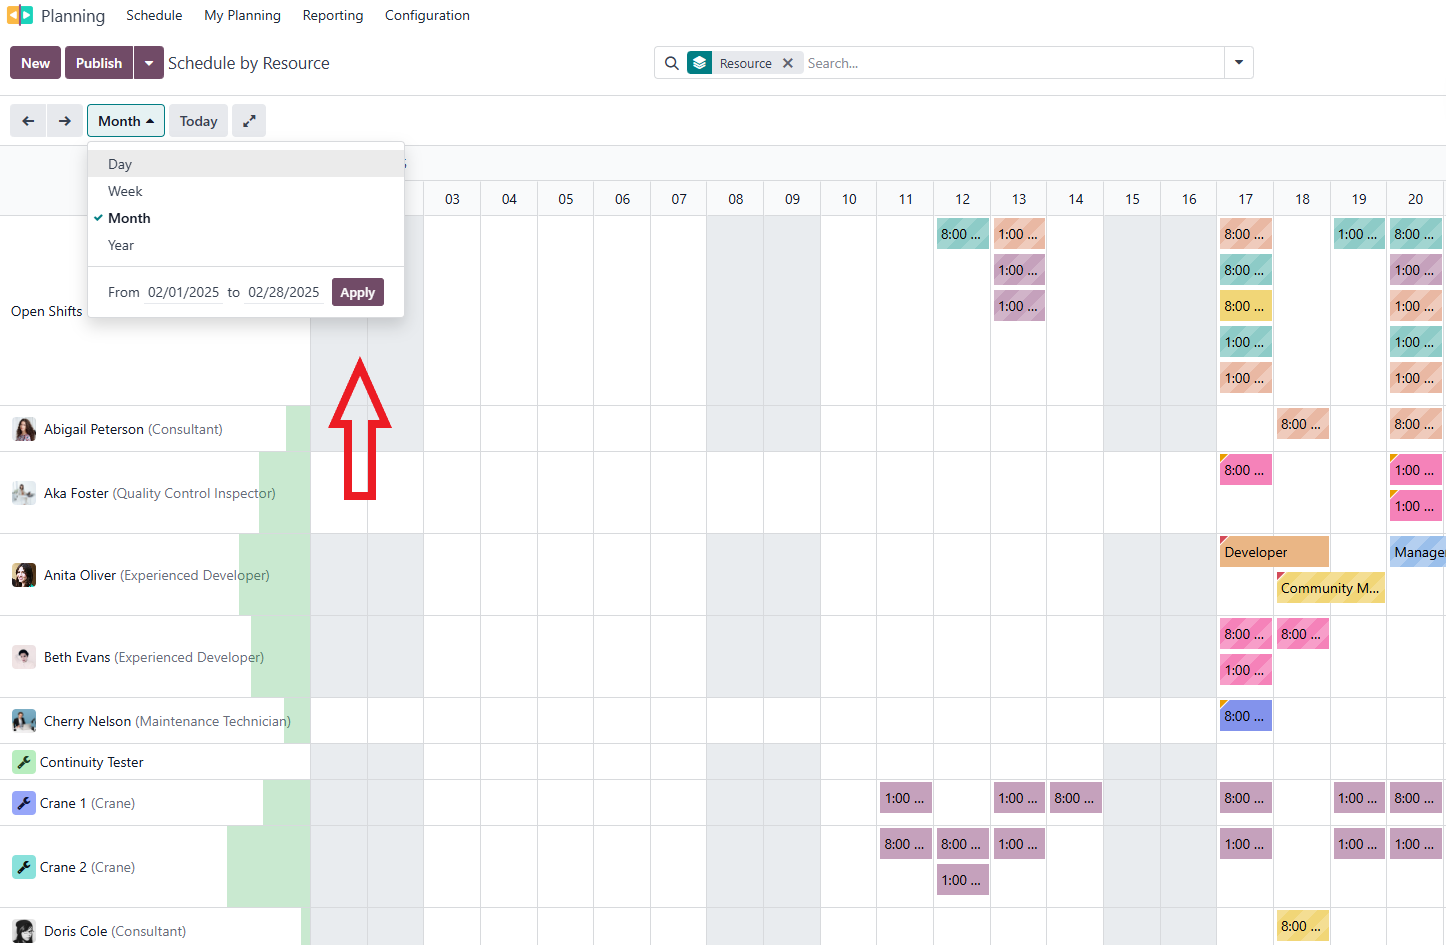Select Doris Cole (Consultant) row label
The image size is (1446, 945).
pos(115,931)
